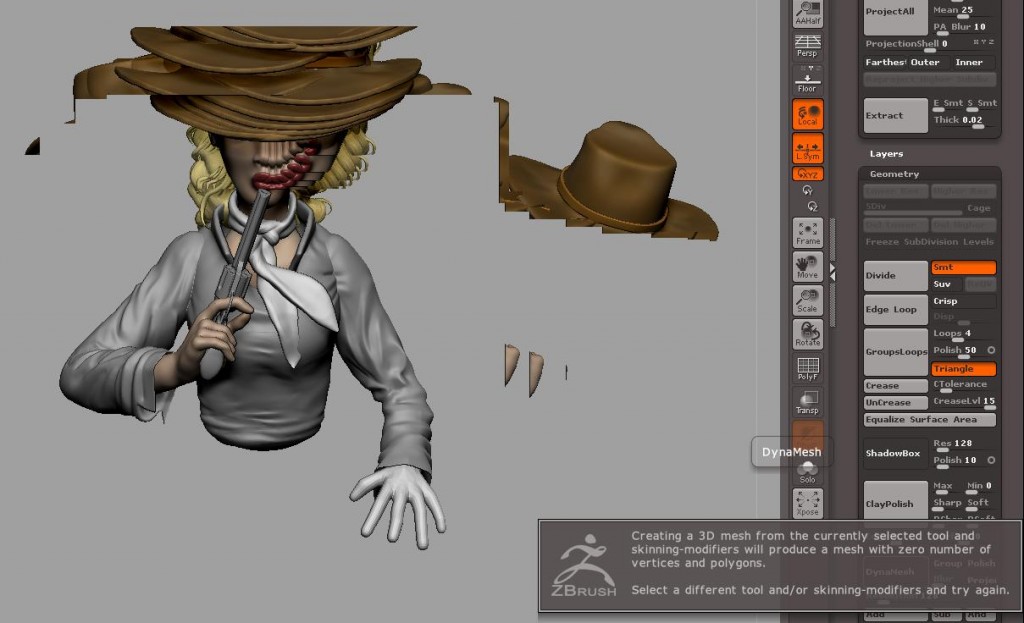Toggle the Smt smoothing option
This screenshot has height=623, width=1024.
coord(964,268)
